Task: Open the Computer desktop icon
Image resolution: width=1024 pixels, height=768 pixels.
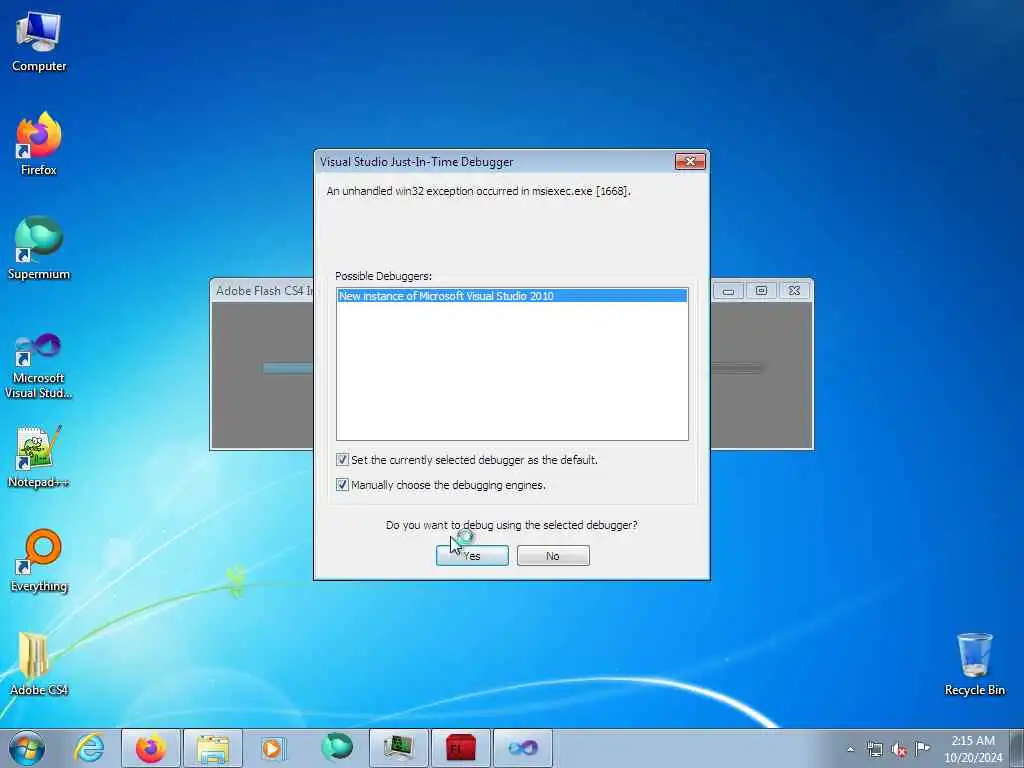Action: click(39, 42)
